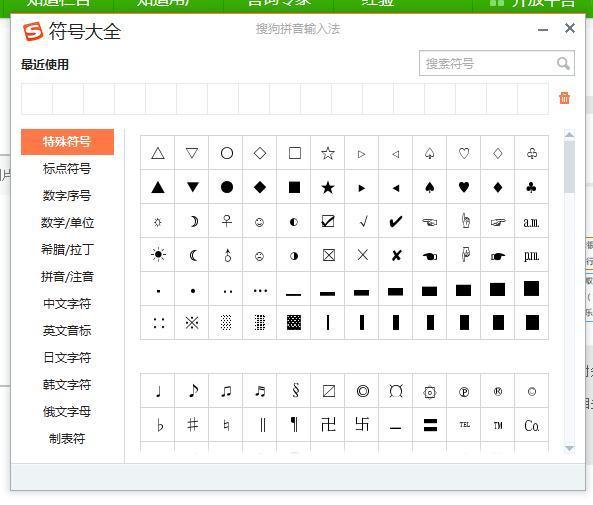Select the 中文字符 category
Viewport: 593px width, 505px height.
67,304
